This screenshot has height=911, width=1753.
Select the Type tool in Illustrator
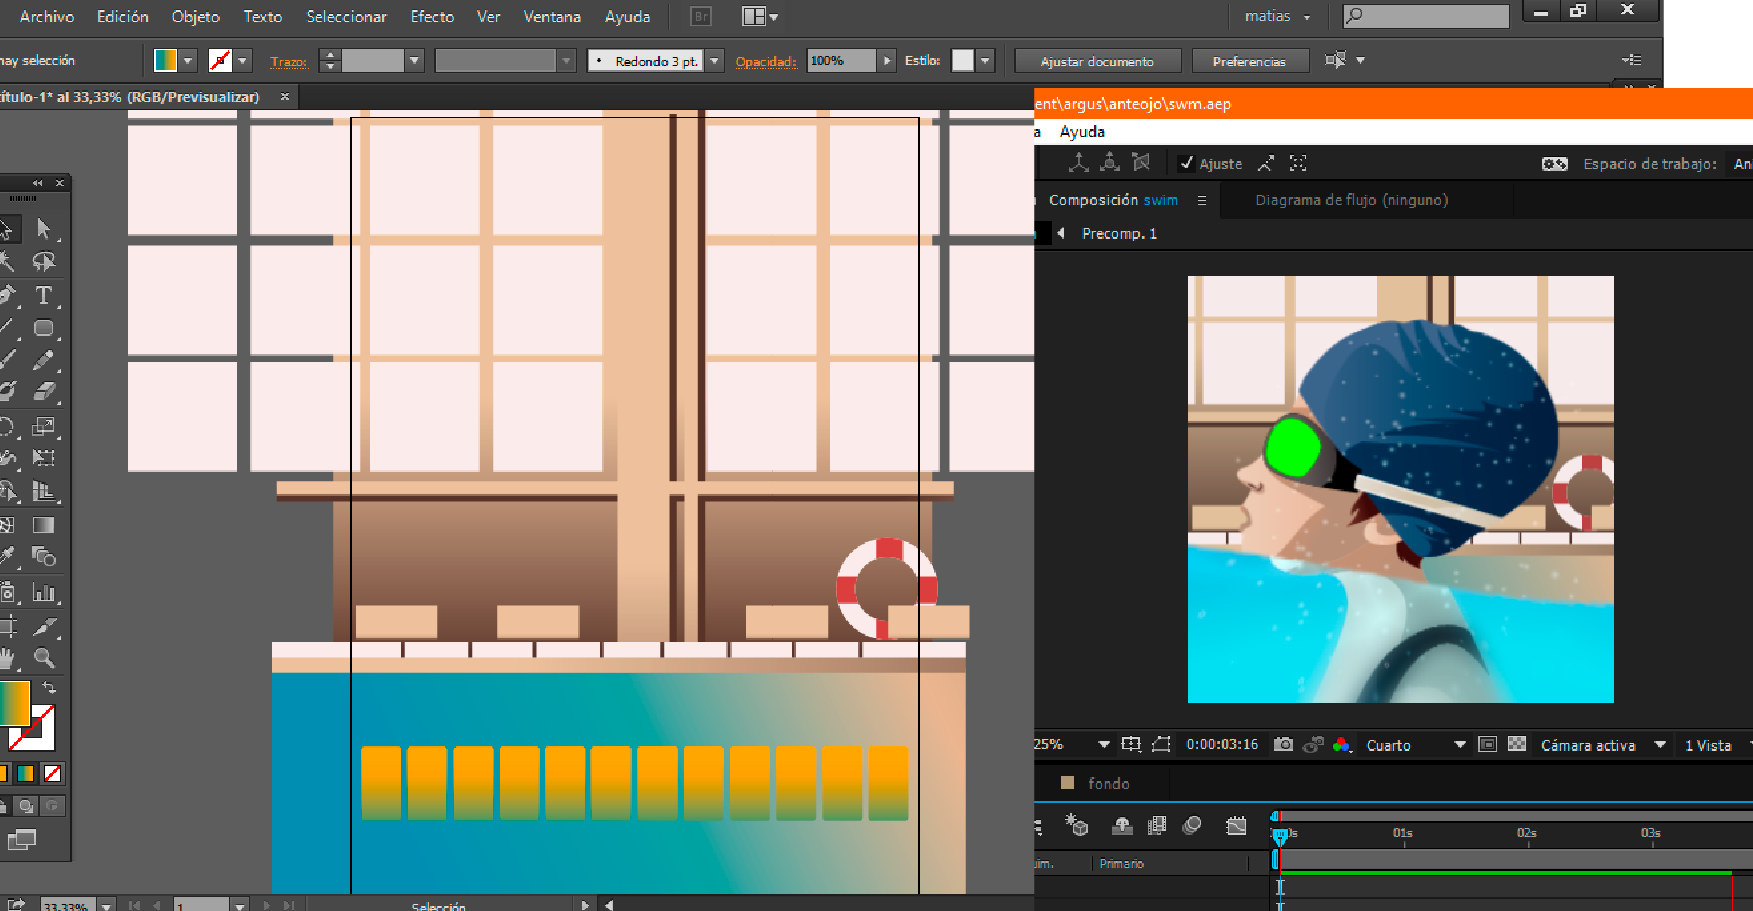[43, 295]
